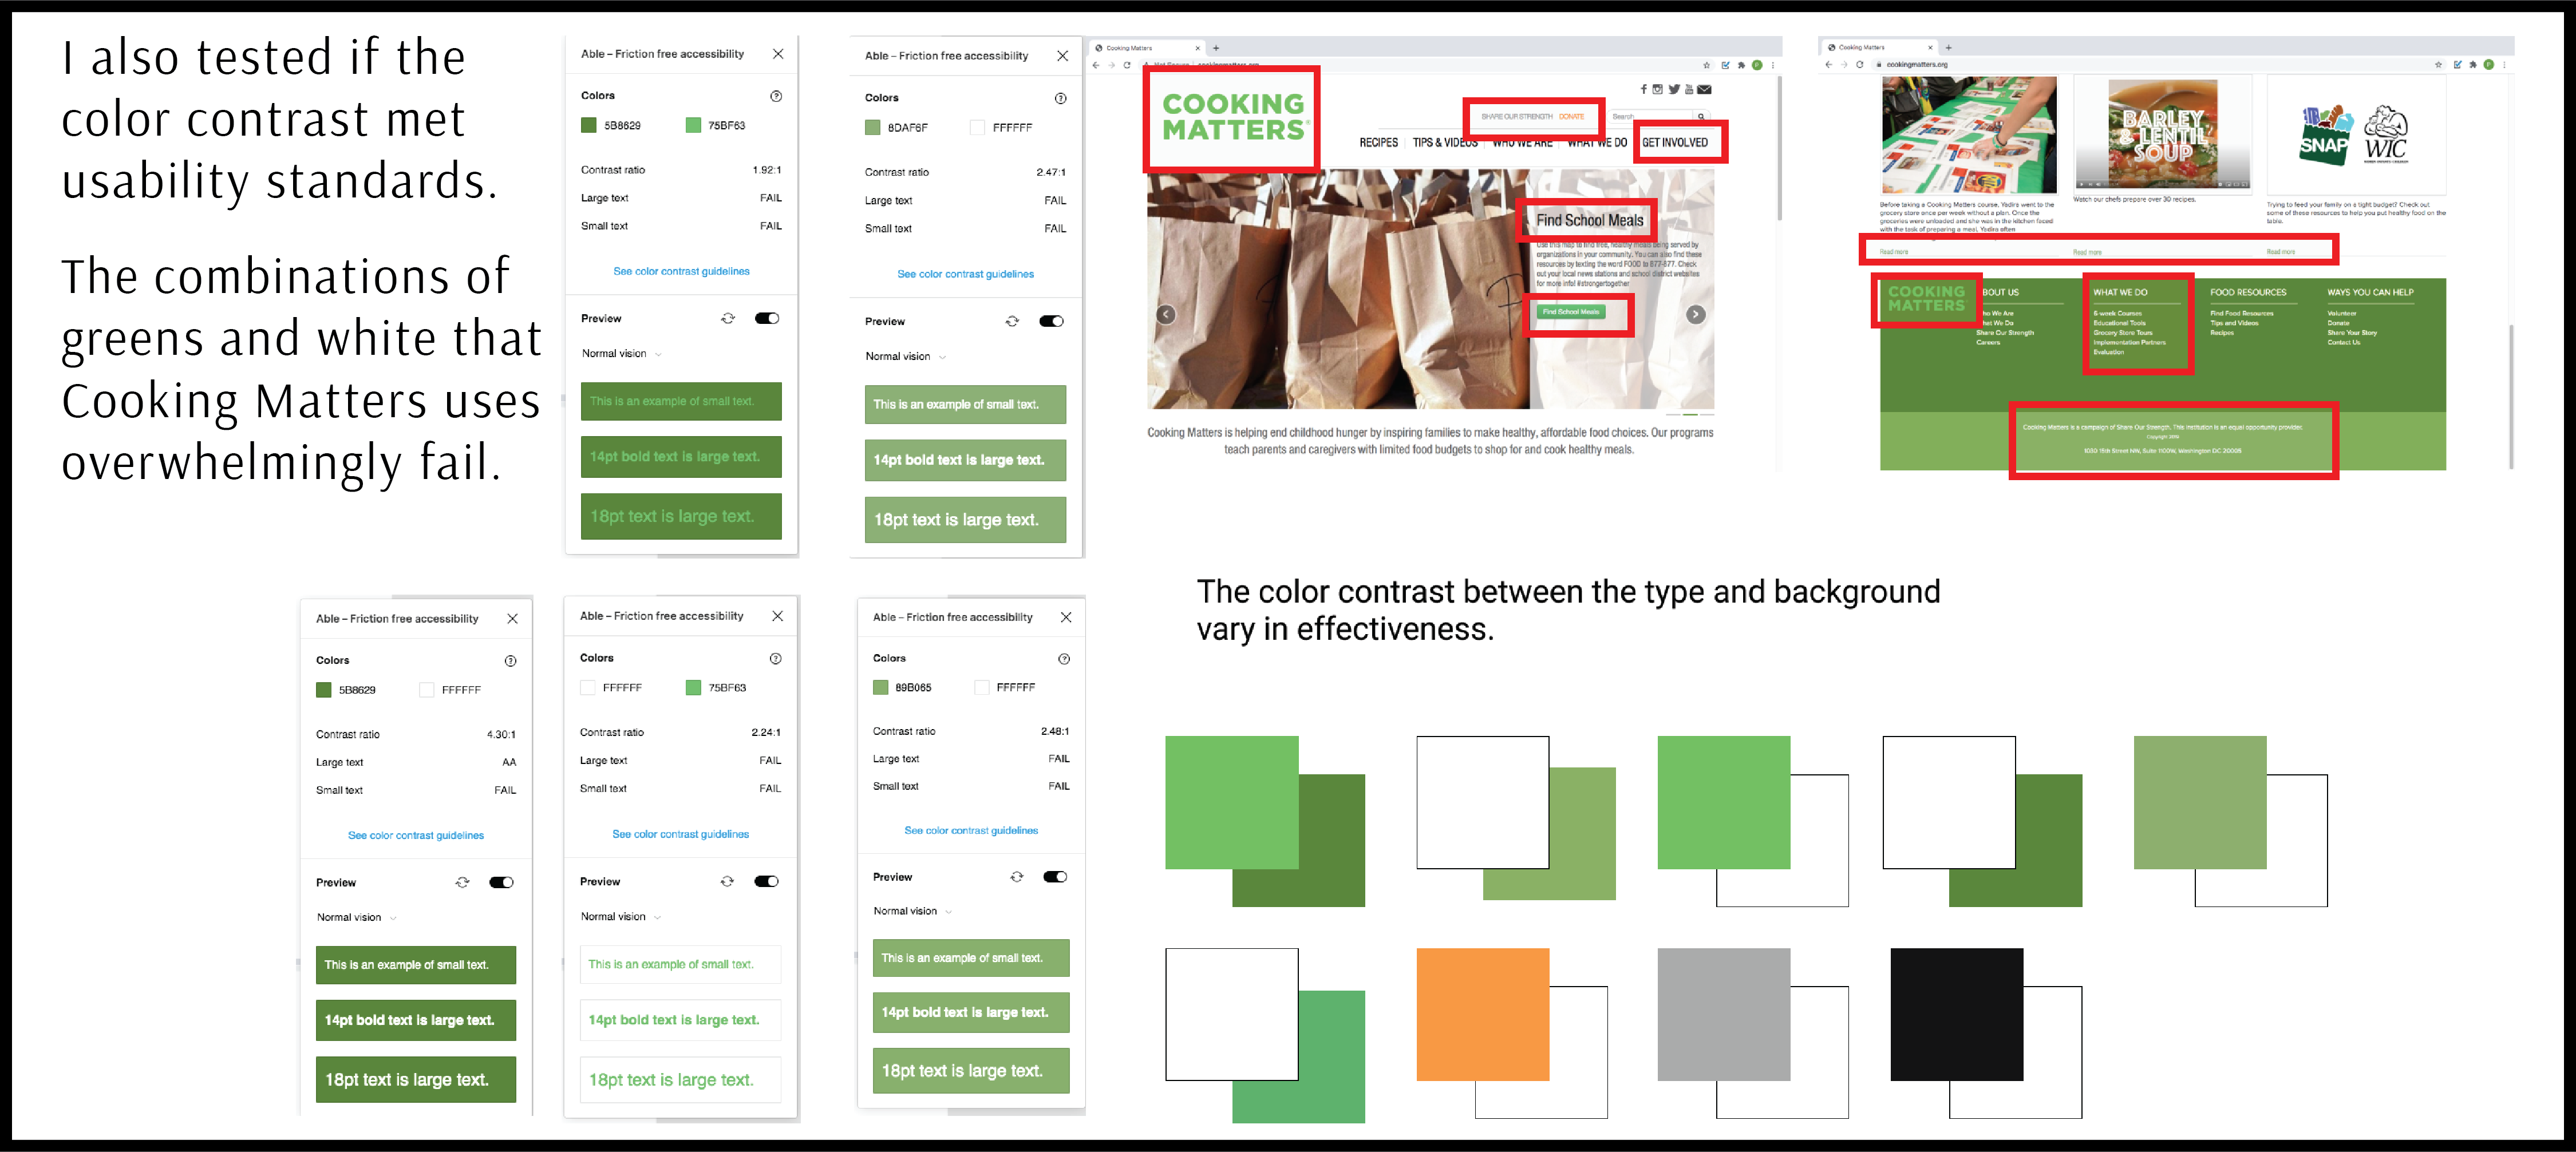This screenshot has width=2576, height=1152.
Task: Open the Facebook icon on the Cooking Matters homepage
Action: point(1643,89)
